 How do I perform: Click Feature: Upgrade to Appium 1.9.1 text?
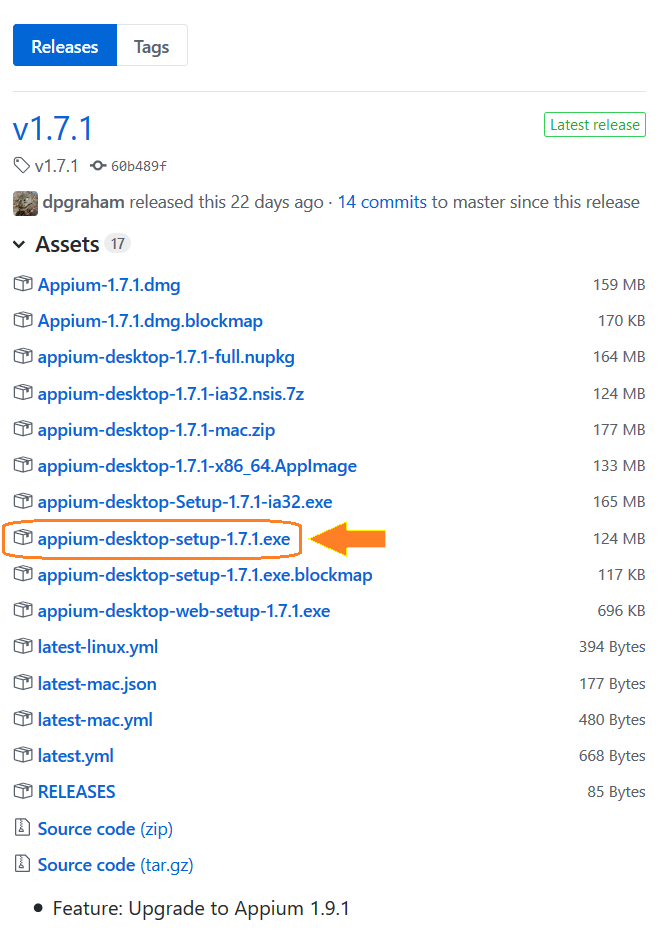(201, 908)
